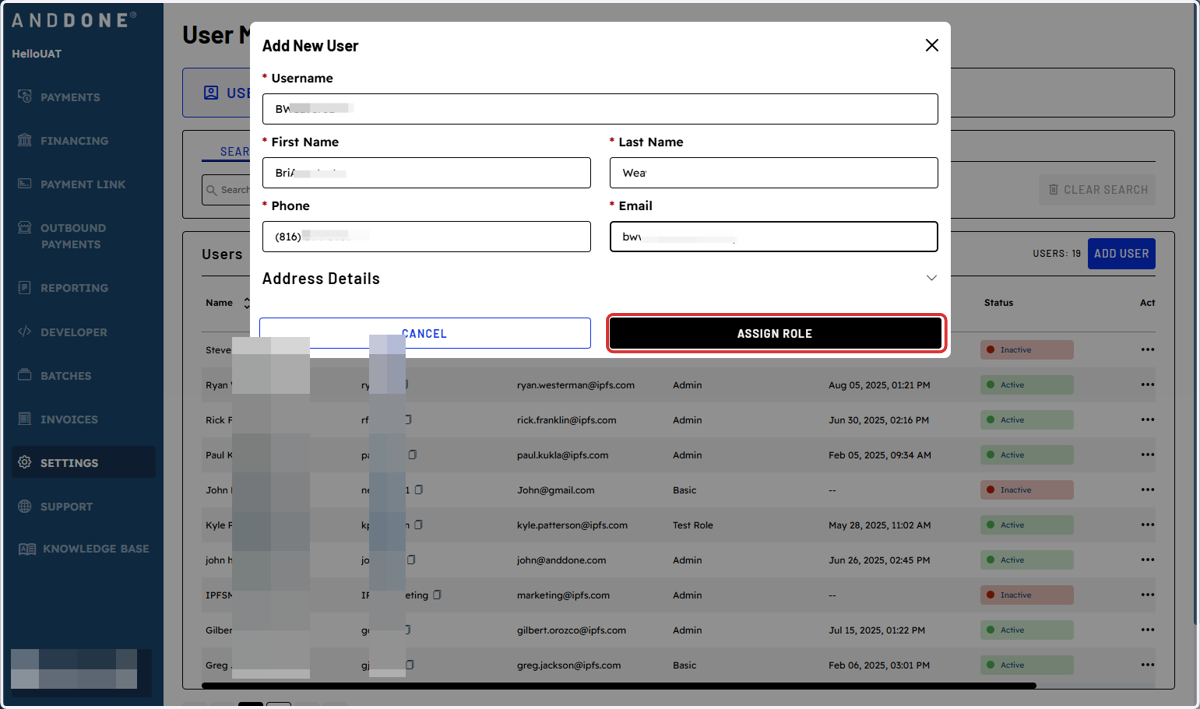Copy username icon in paul.kukla row
Image resolution: width=1200 pixels, height=709 pixels.
click(x=412, y=455)
